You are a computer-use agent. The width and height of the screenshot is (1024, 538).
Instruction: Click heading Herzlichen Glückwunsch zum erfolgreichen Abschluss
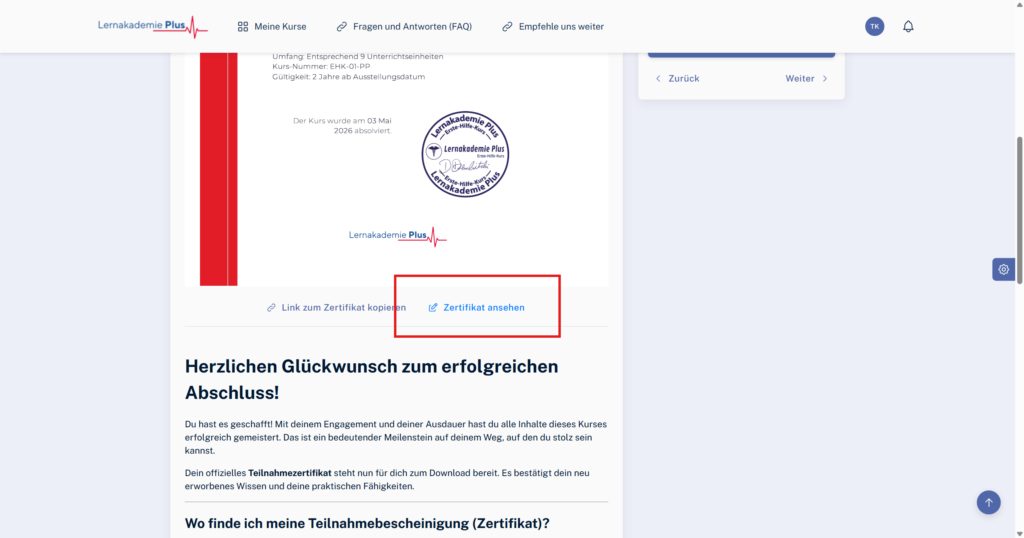[x=372, y=379]
